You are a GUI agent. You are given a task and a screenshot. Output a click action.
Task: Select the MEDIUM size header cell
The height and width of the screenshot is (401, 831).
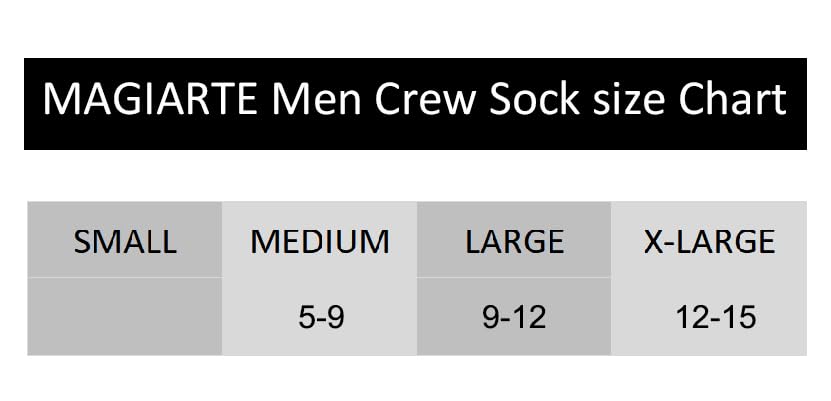click(x=320, y=241)
